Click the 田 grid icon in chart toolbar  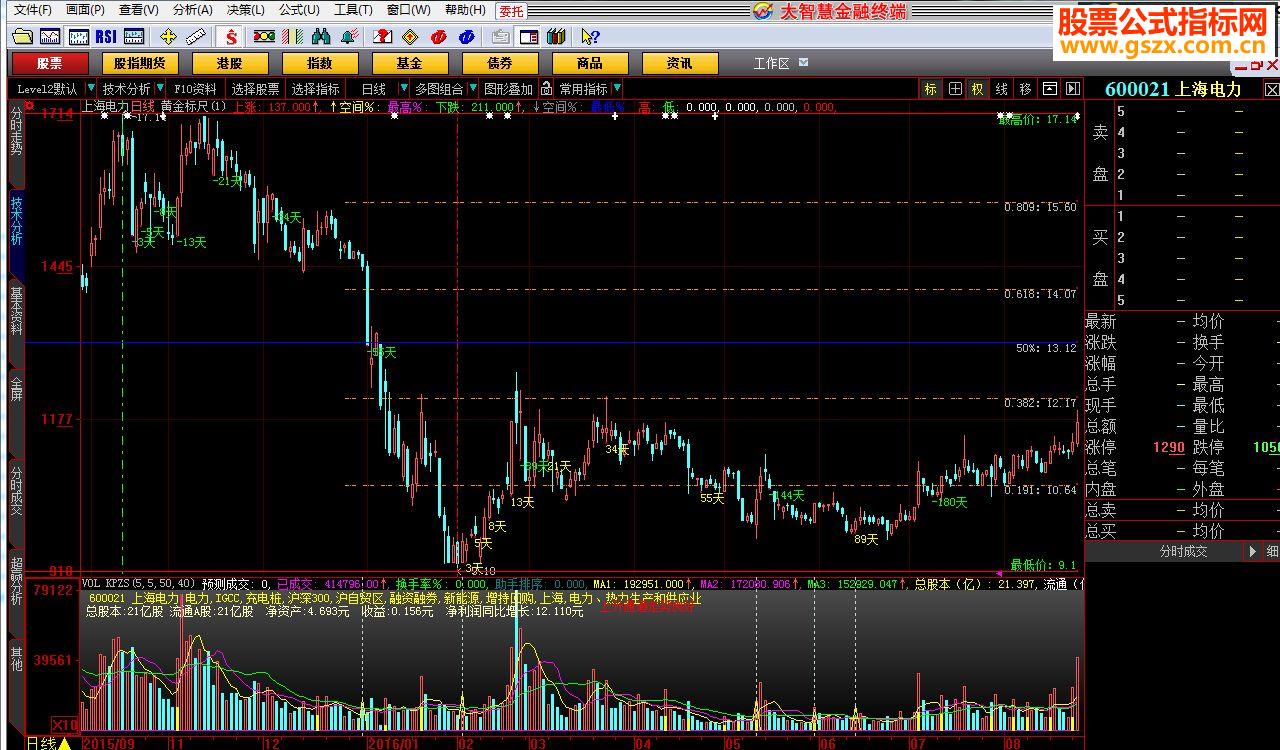pyautogui.click(x=955, y=89)
